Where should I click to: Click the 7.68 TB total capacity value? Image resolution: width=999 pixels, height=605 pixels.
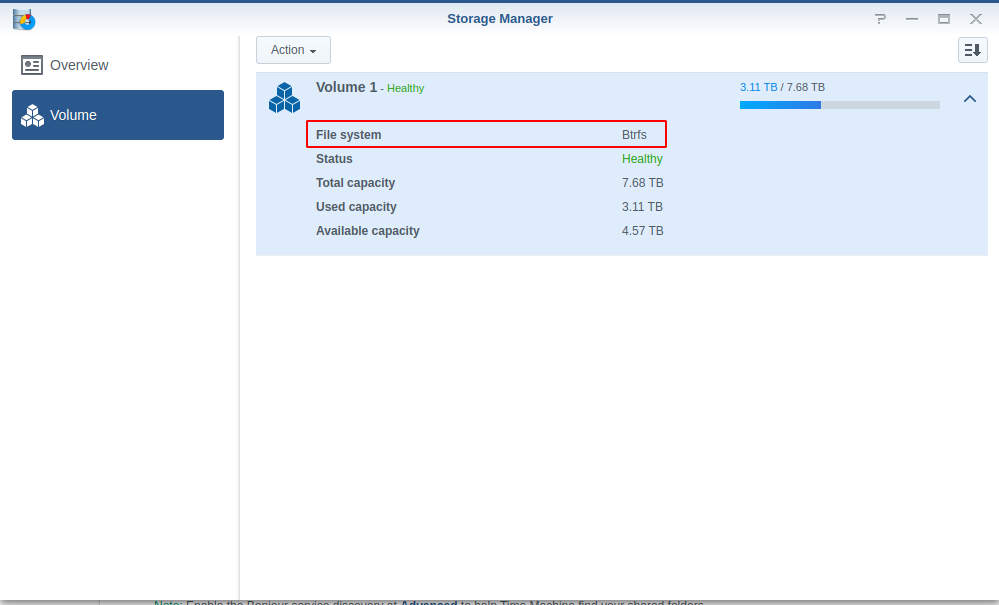[x=642, y=183]
